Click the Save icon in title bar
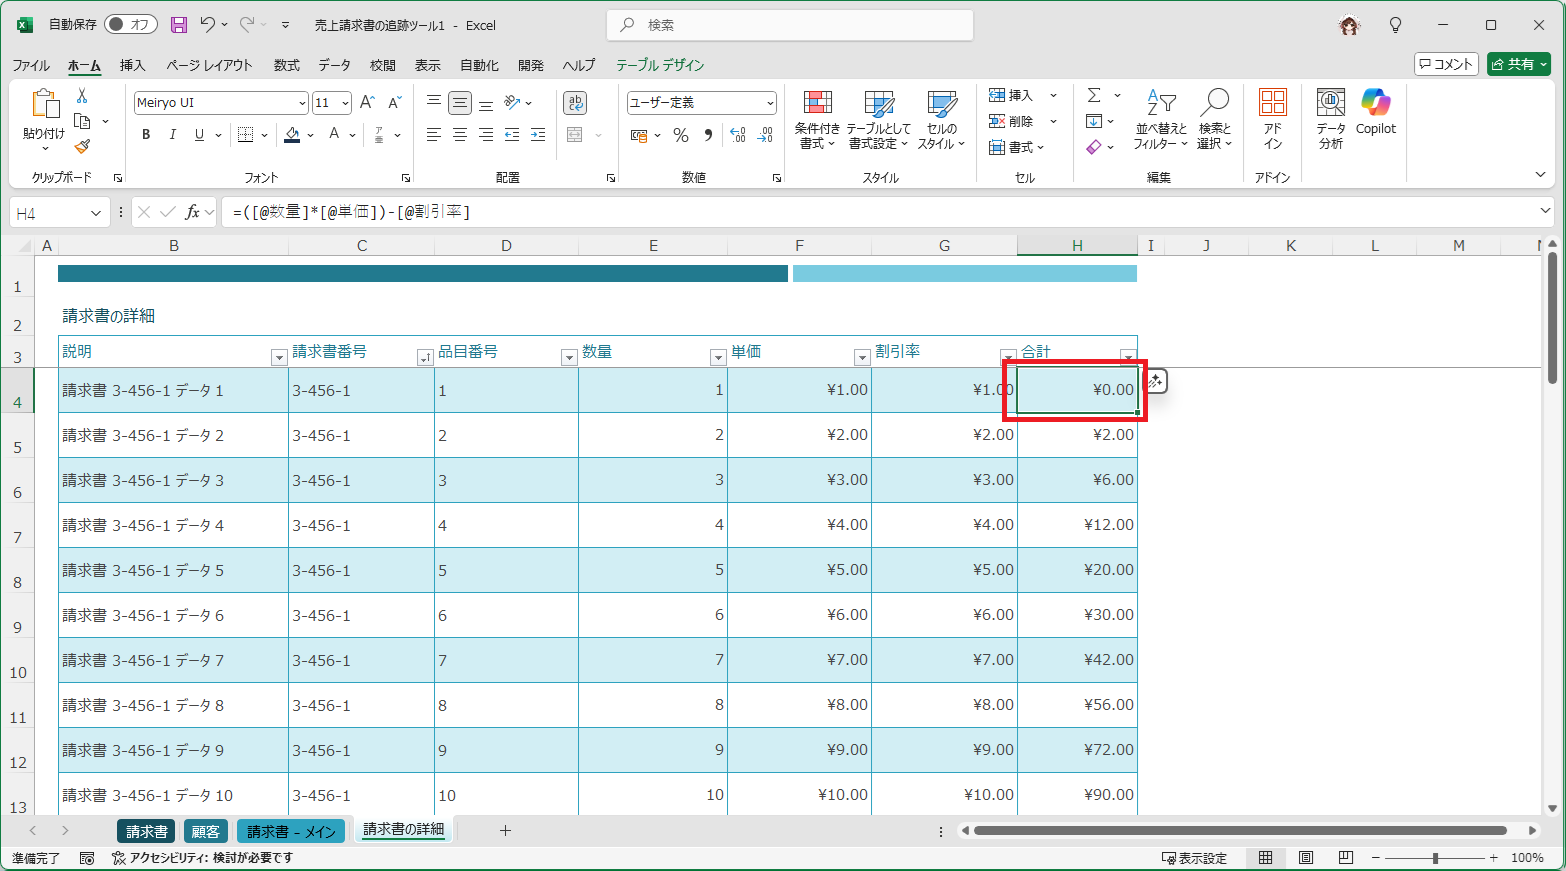 179,25
